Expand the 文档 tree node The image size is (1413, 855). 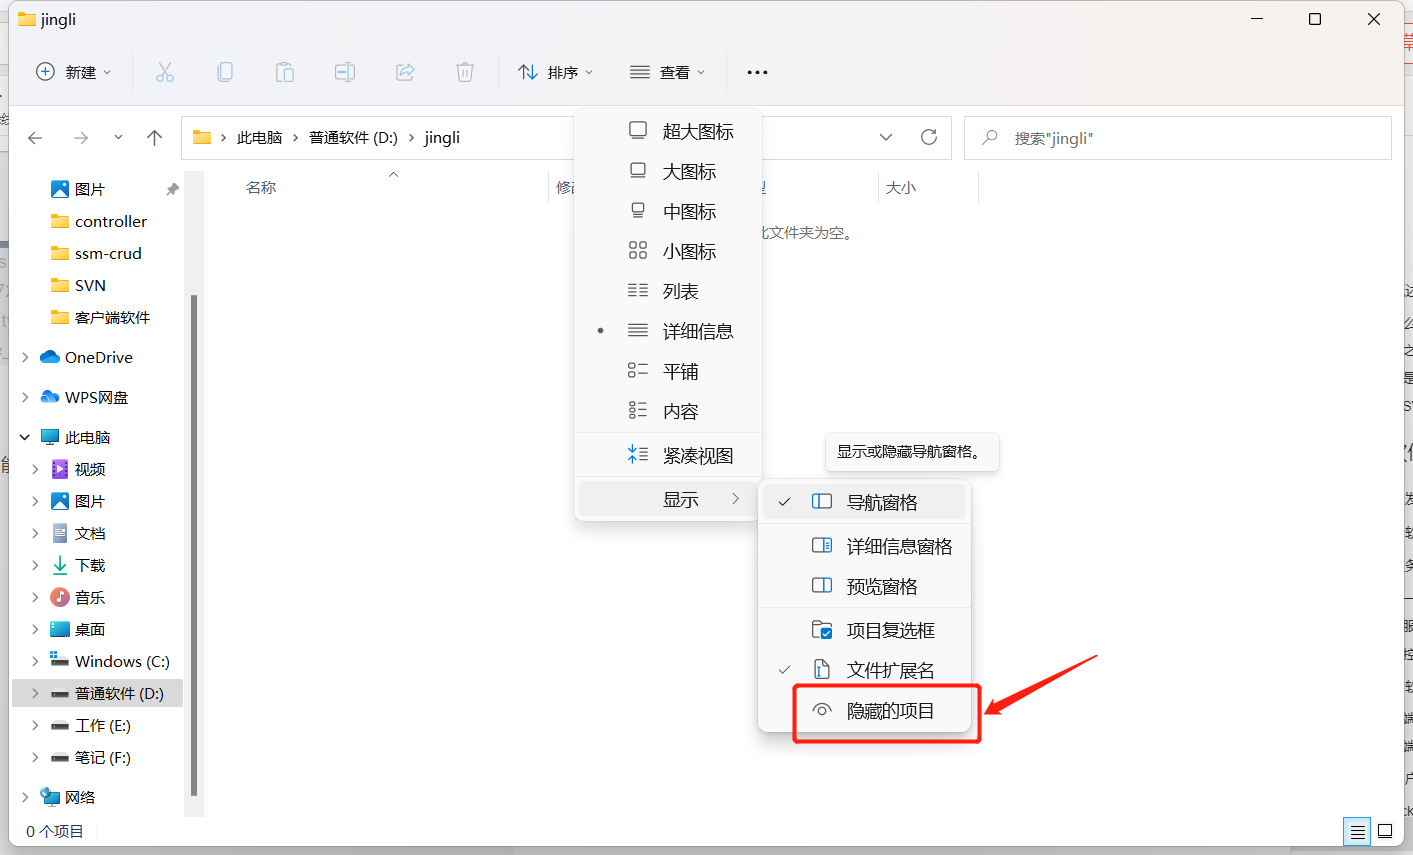(36, 533)
